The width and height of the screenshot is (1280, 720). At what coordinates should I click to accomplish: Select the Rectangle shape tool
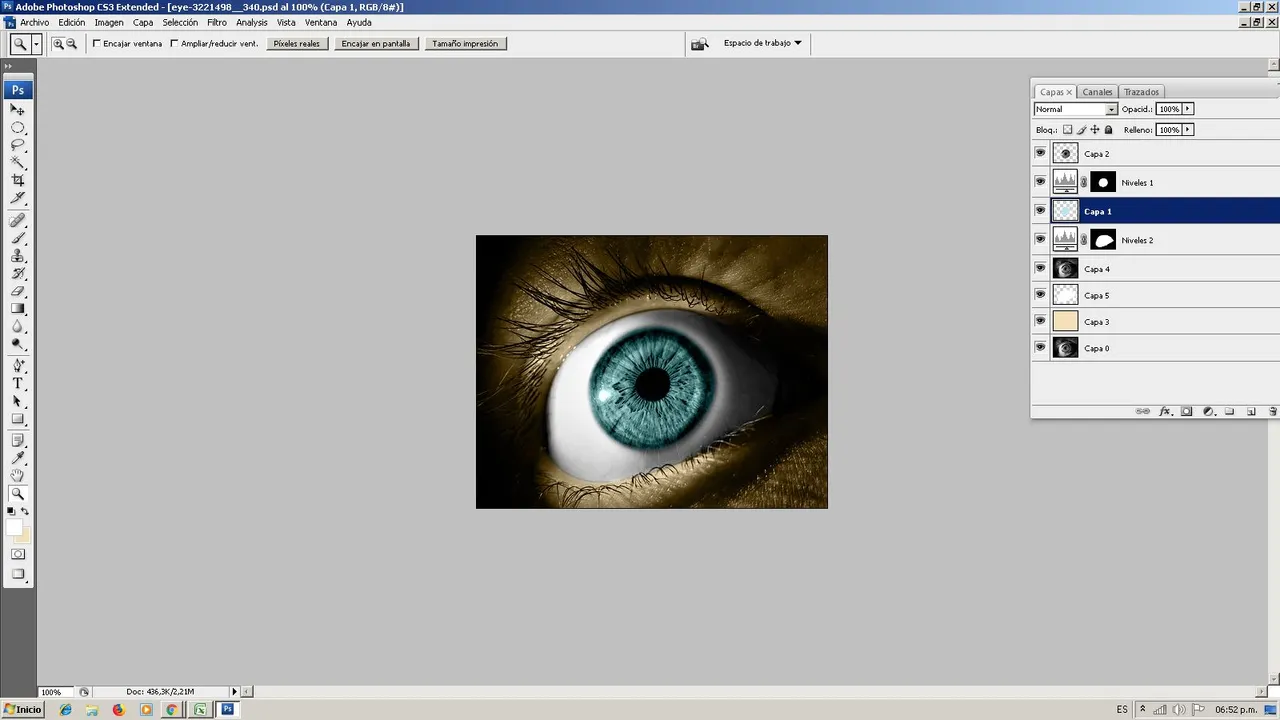(x=18, y=420)
